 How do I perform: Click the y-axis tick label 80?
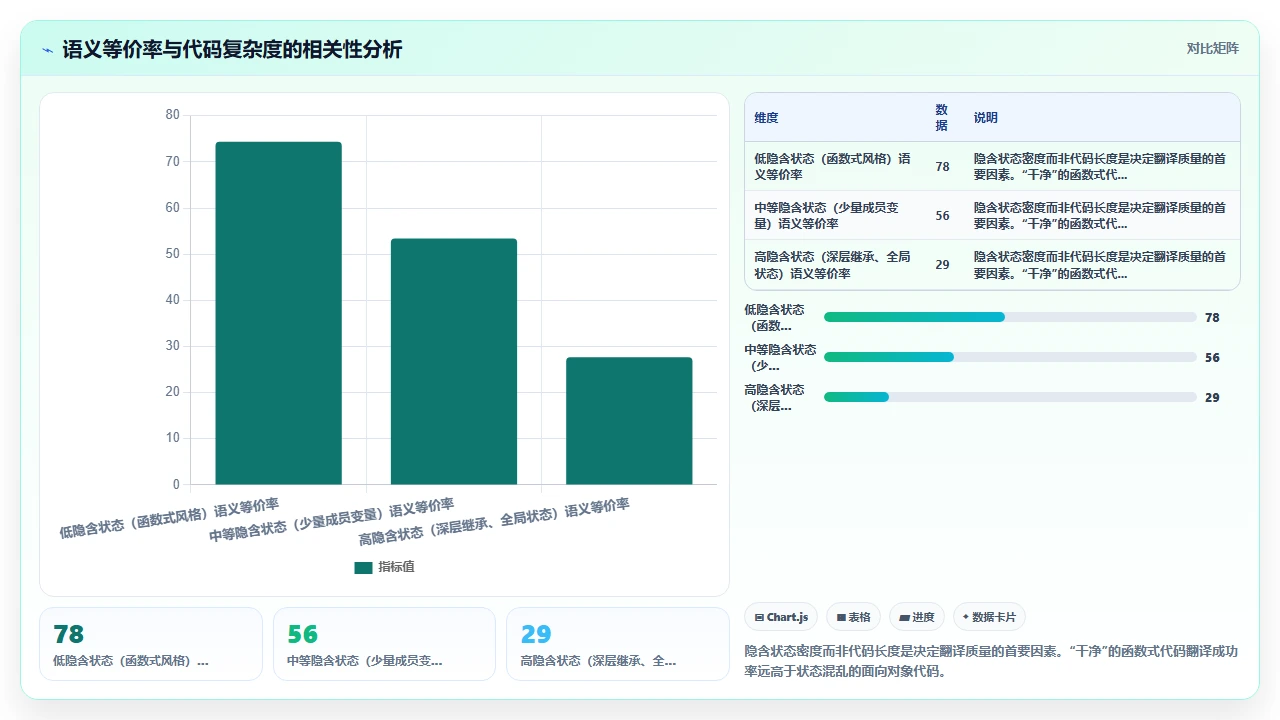click(x=172, y=115)
